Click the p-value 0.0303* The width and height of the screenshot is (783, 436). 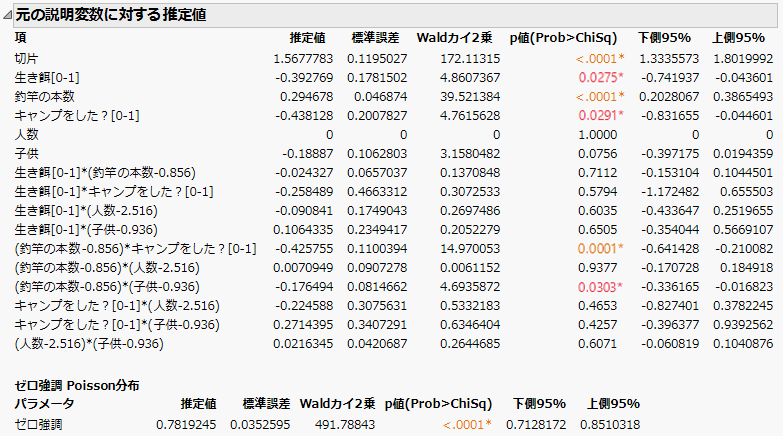pos(601,286)
